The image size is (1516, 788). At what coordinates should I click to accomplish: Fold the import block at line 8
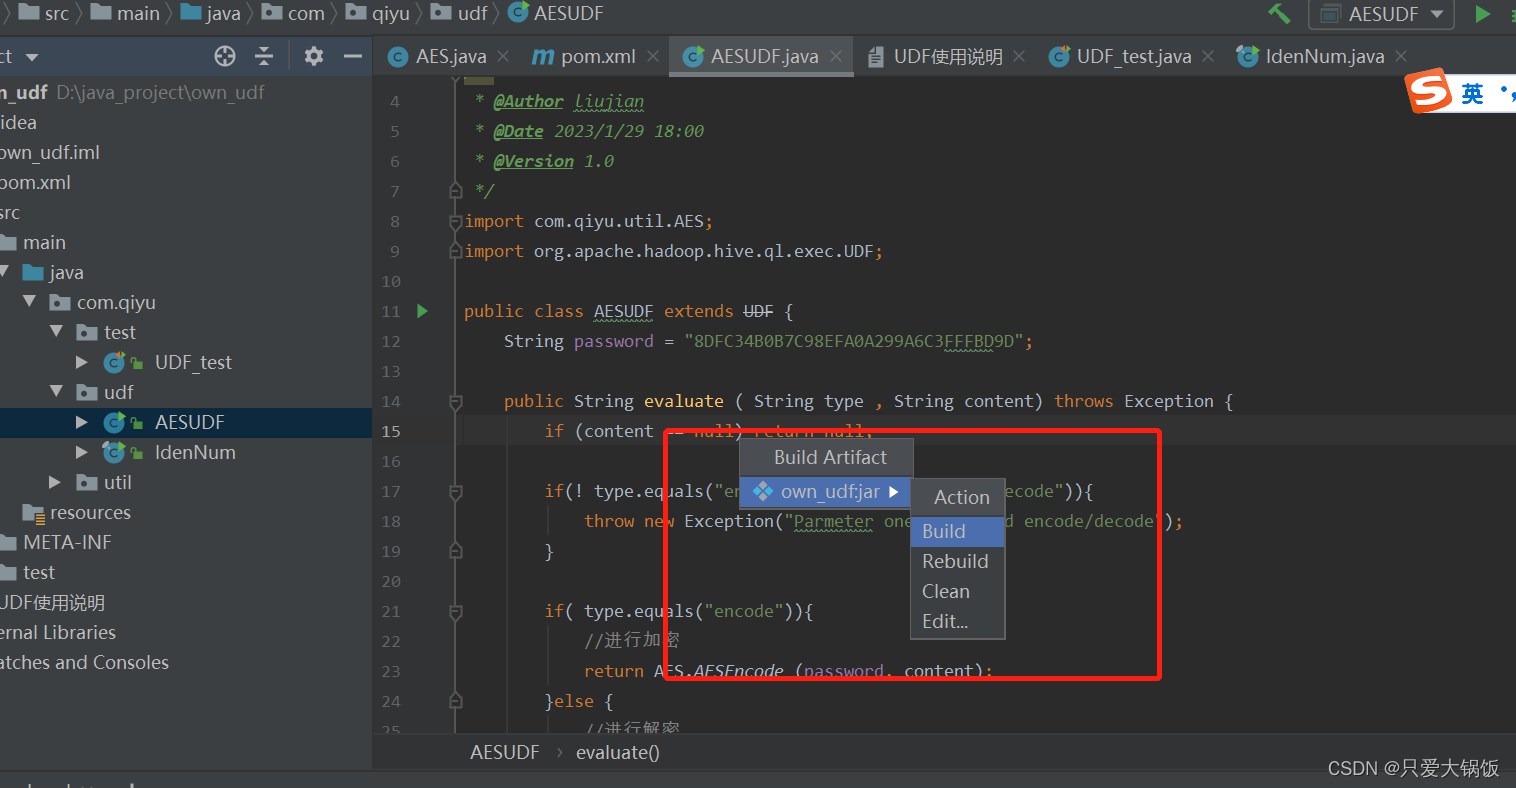pyautogui.click(x=456, y=221)
